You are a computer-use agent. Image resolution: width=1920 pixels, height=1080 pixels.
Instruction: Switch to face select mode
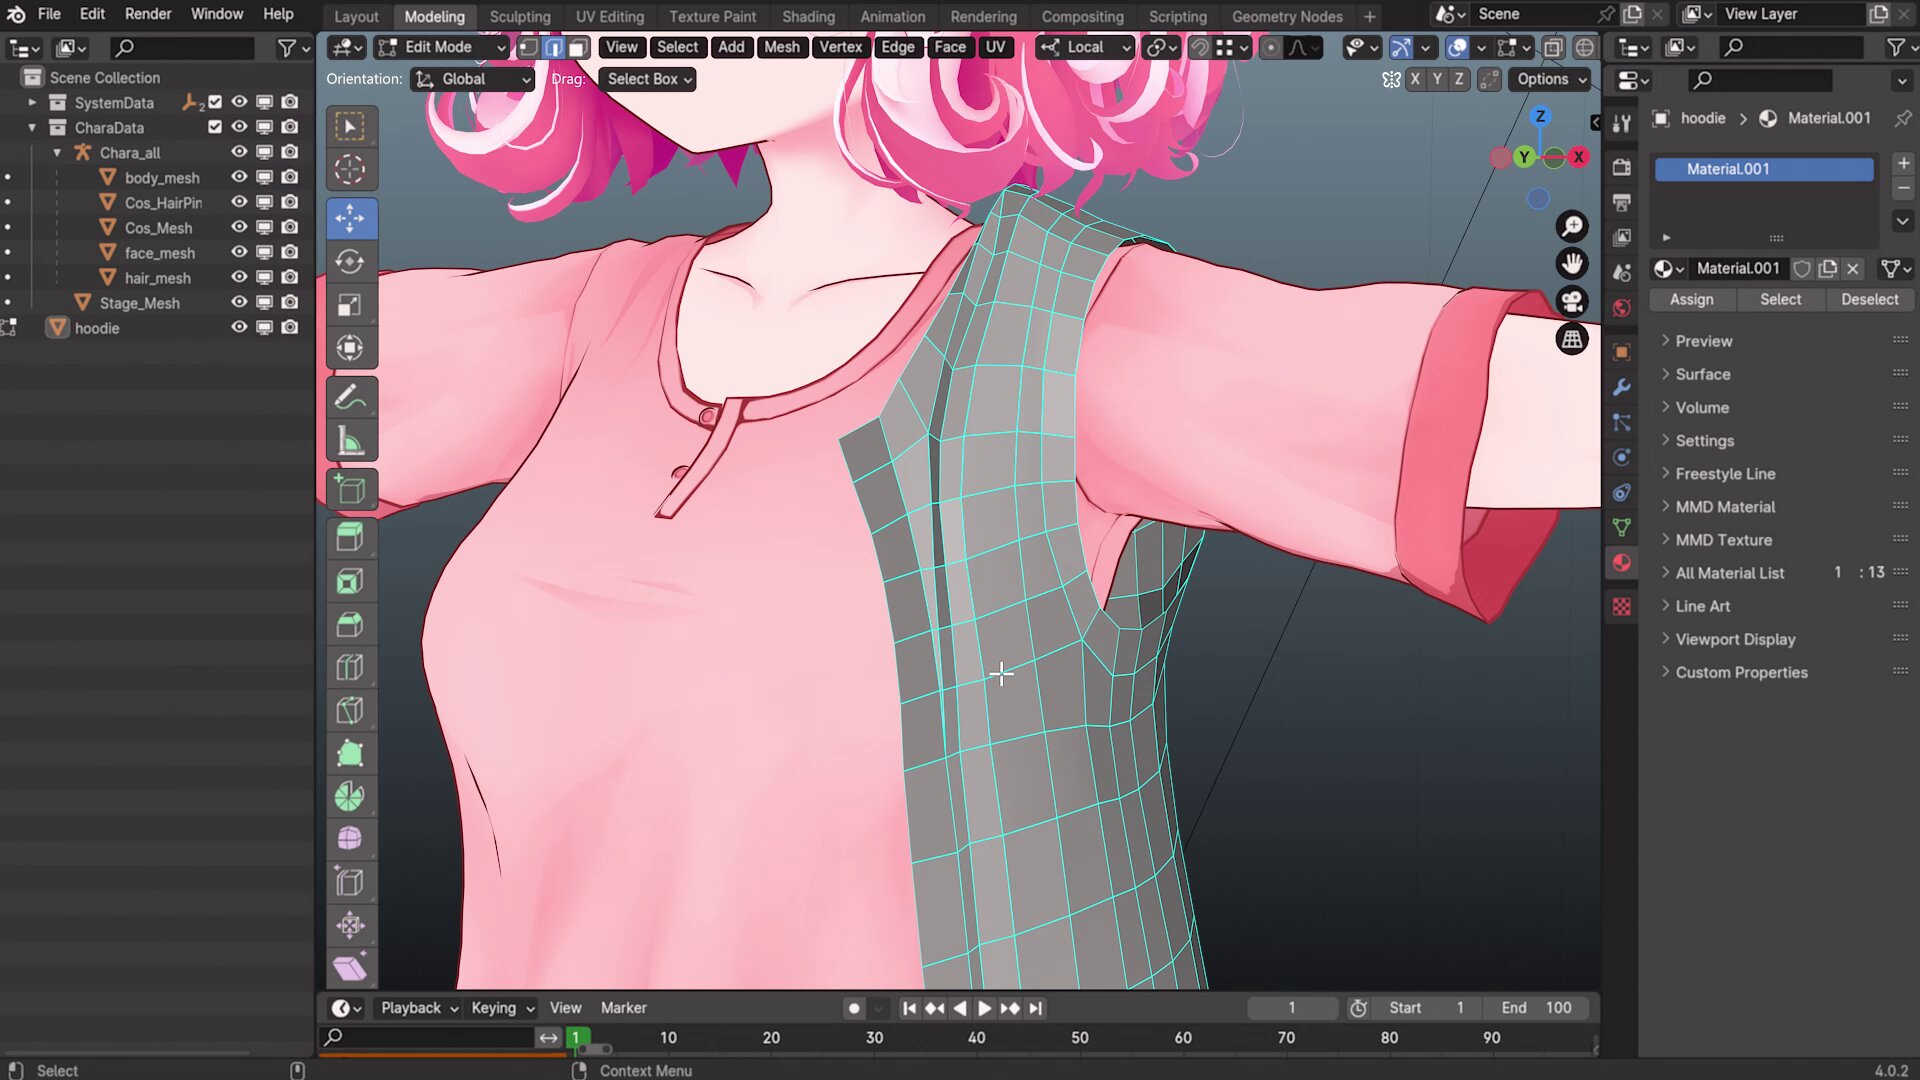click(578, 47)
